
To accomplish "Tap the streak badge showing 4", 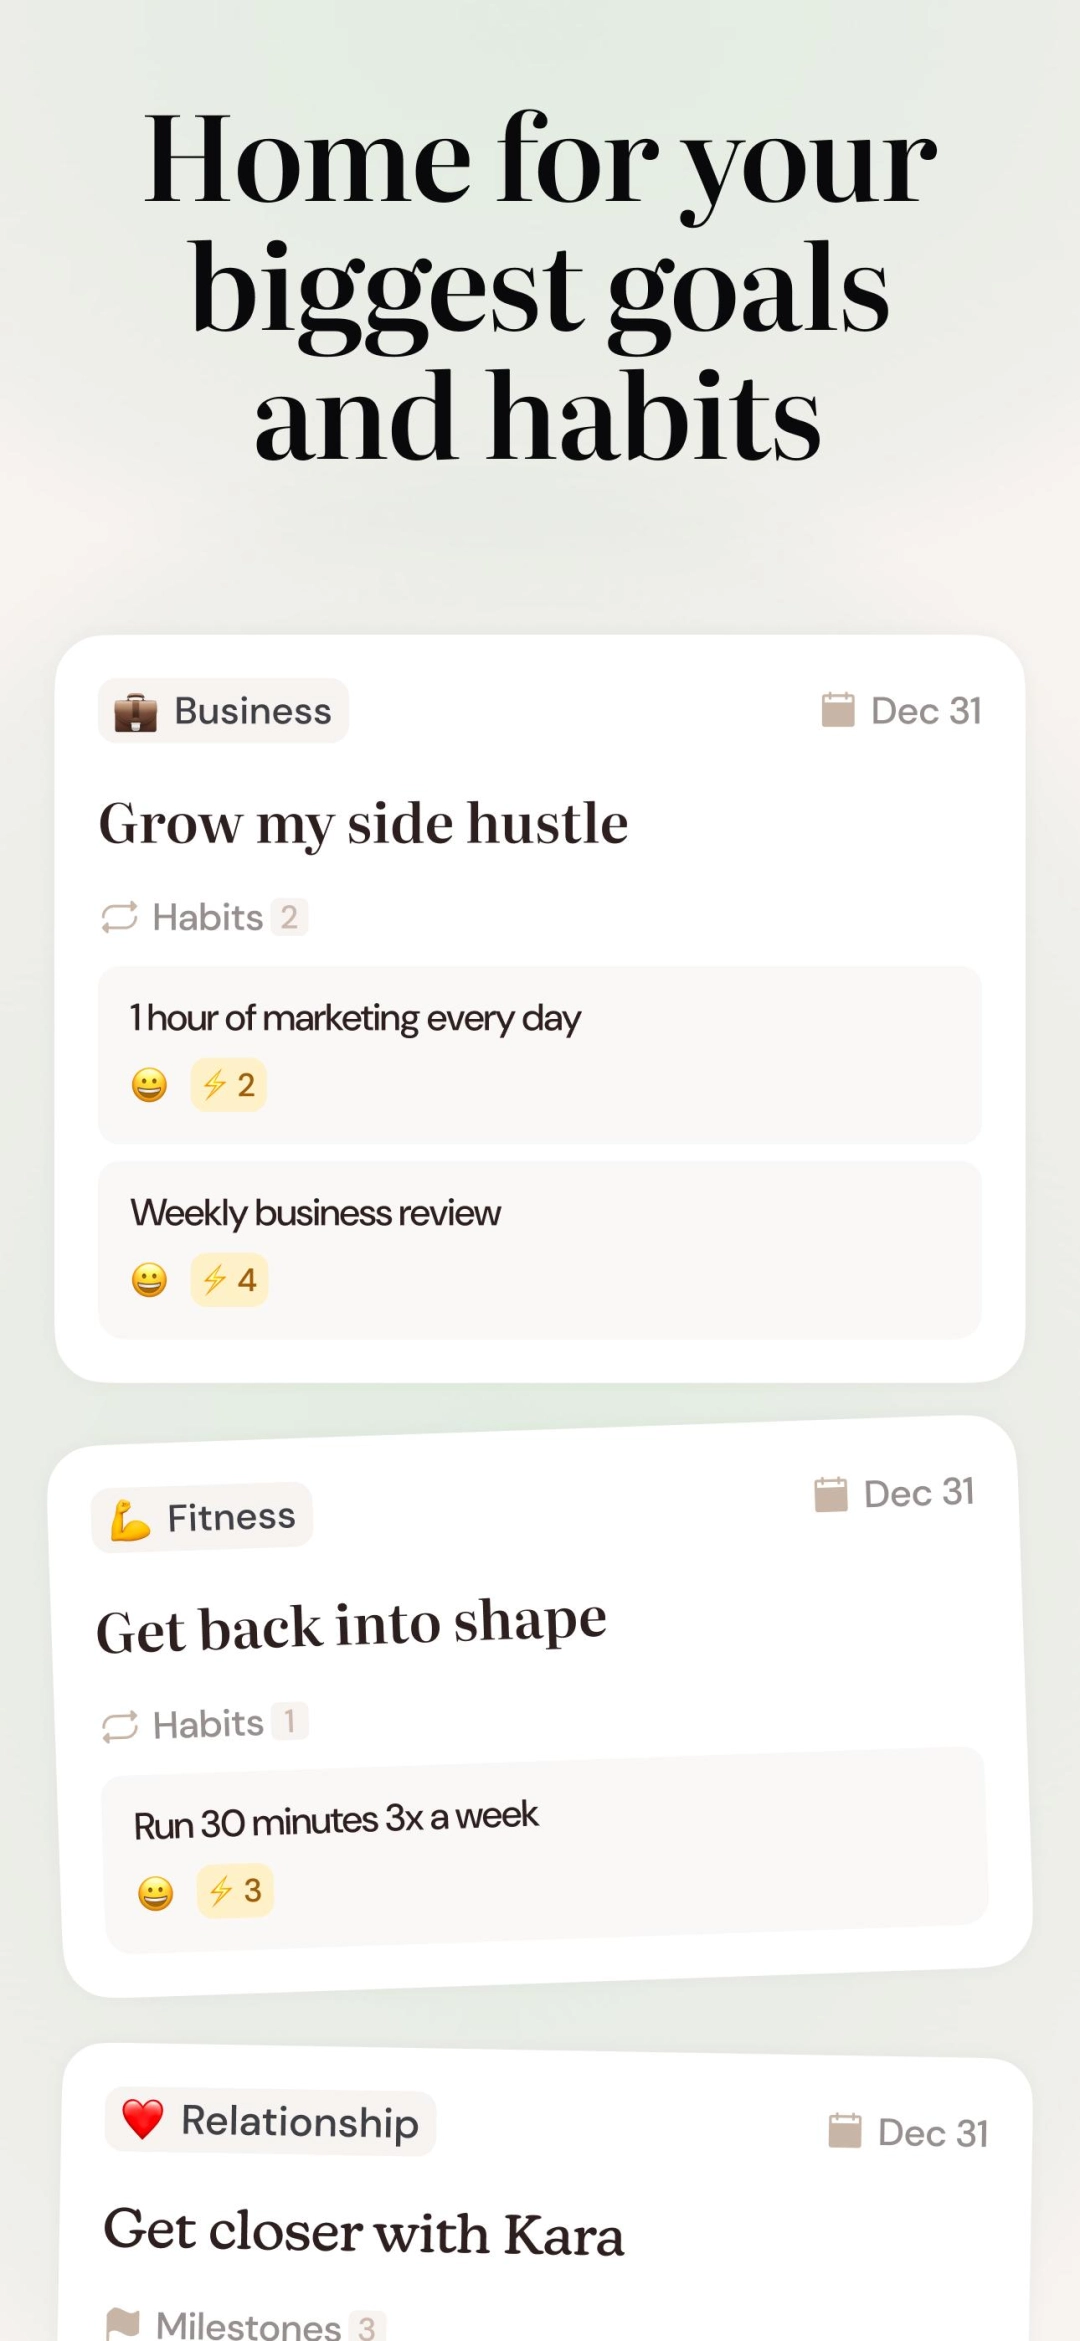I will [230, 1280].
